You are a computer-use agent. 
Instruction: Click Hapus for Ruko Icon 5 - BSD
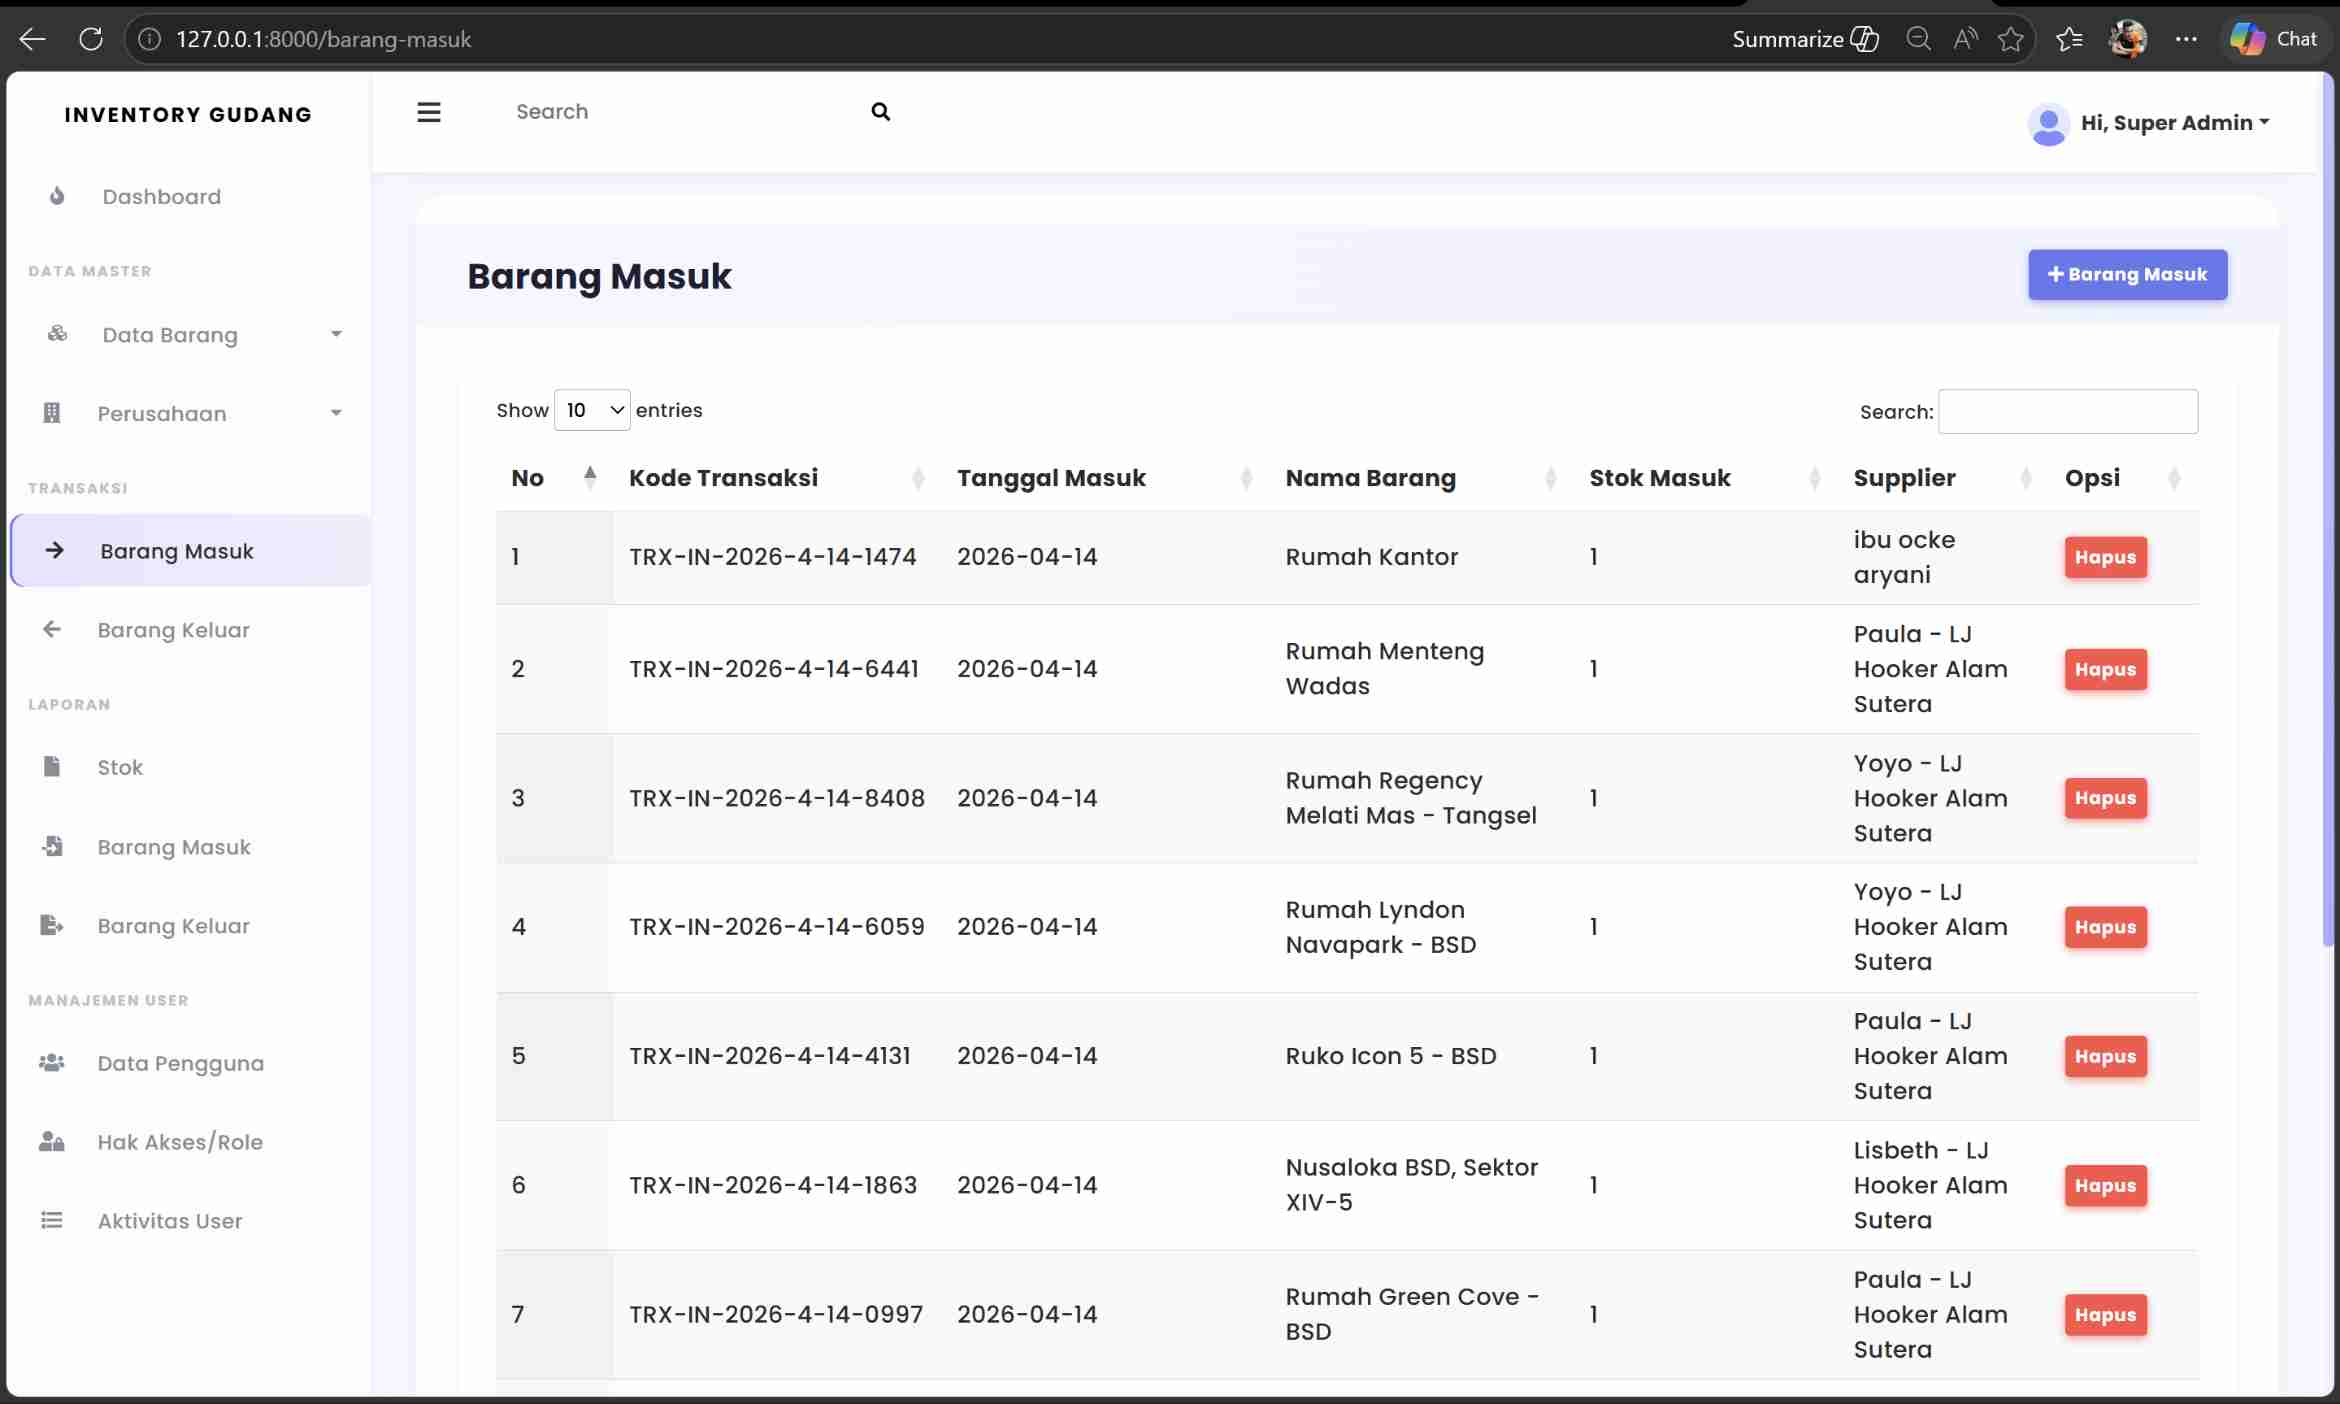[2105, 1056]
